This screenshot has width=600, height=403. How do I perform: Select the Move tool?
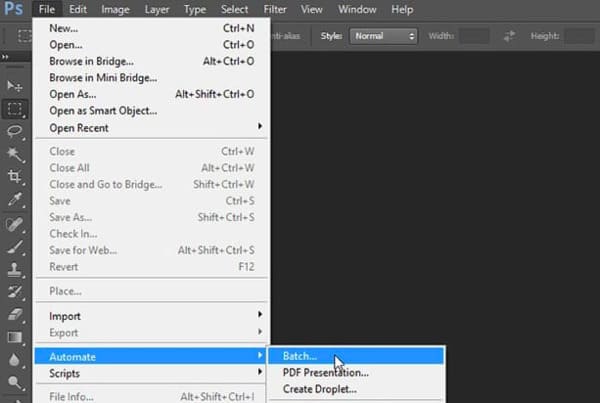tap(15, 86)
